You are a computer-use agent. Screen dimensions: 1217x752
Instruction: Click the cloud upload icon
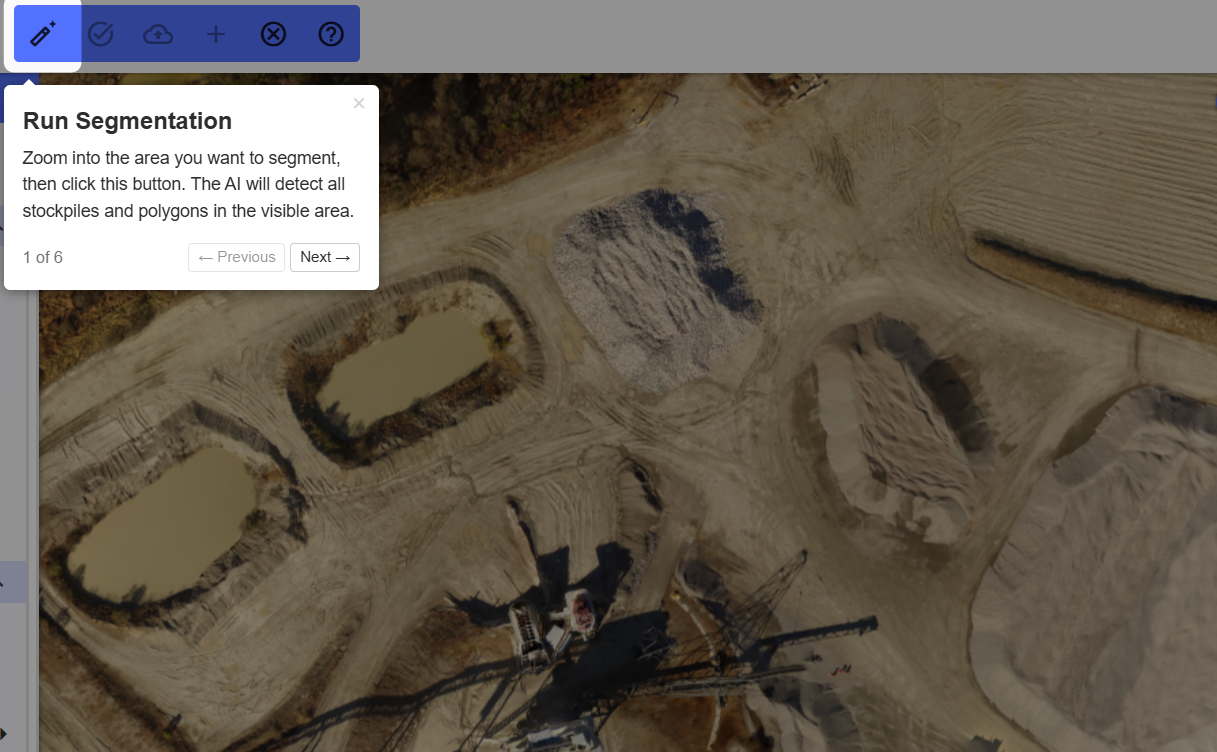(x=158, y=34)
